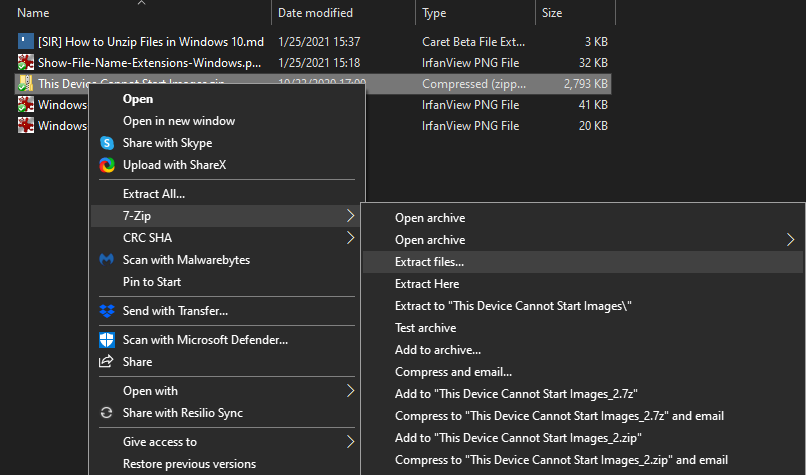Click the size 32 KB

coord(593,63)
